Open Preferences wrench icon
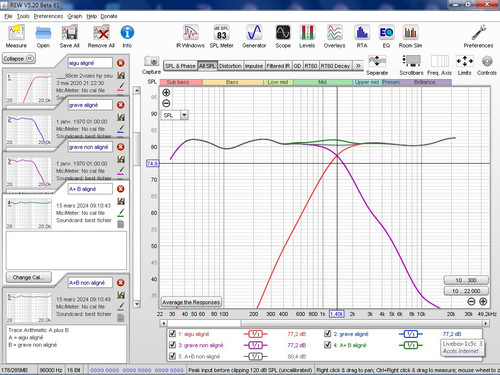500x375 pixels. click(x=478, y=36)
